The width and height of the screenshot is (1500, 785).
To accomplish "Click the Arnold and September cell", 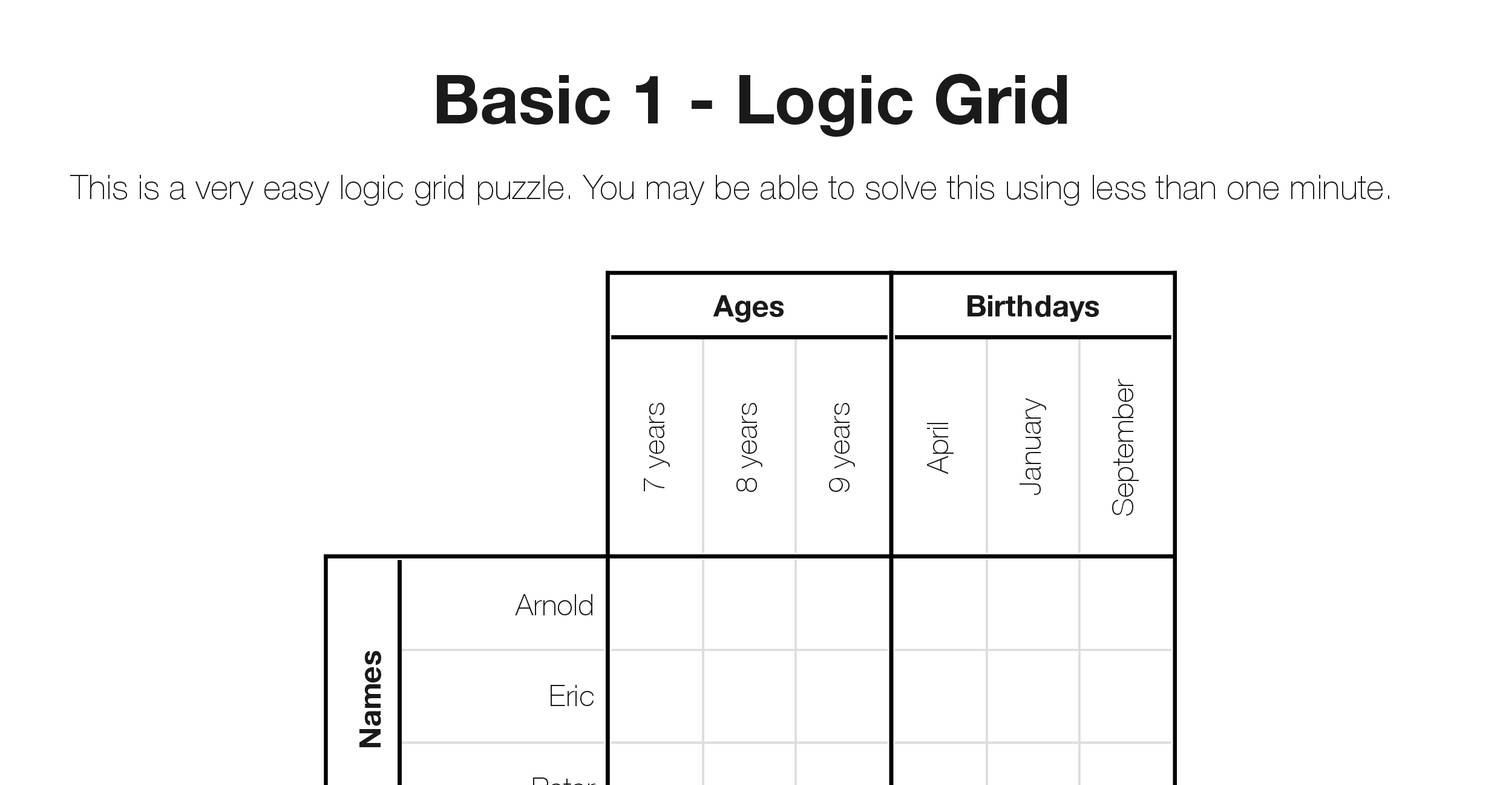I will 1125,604.
